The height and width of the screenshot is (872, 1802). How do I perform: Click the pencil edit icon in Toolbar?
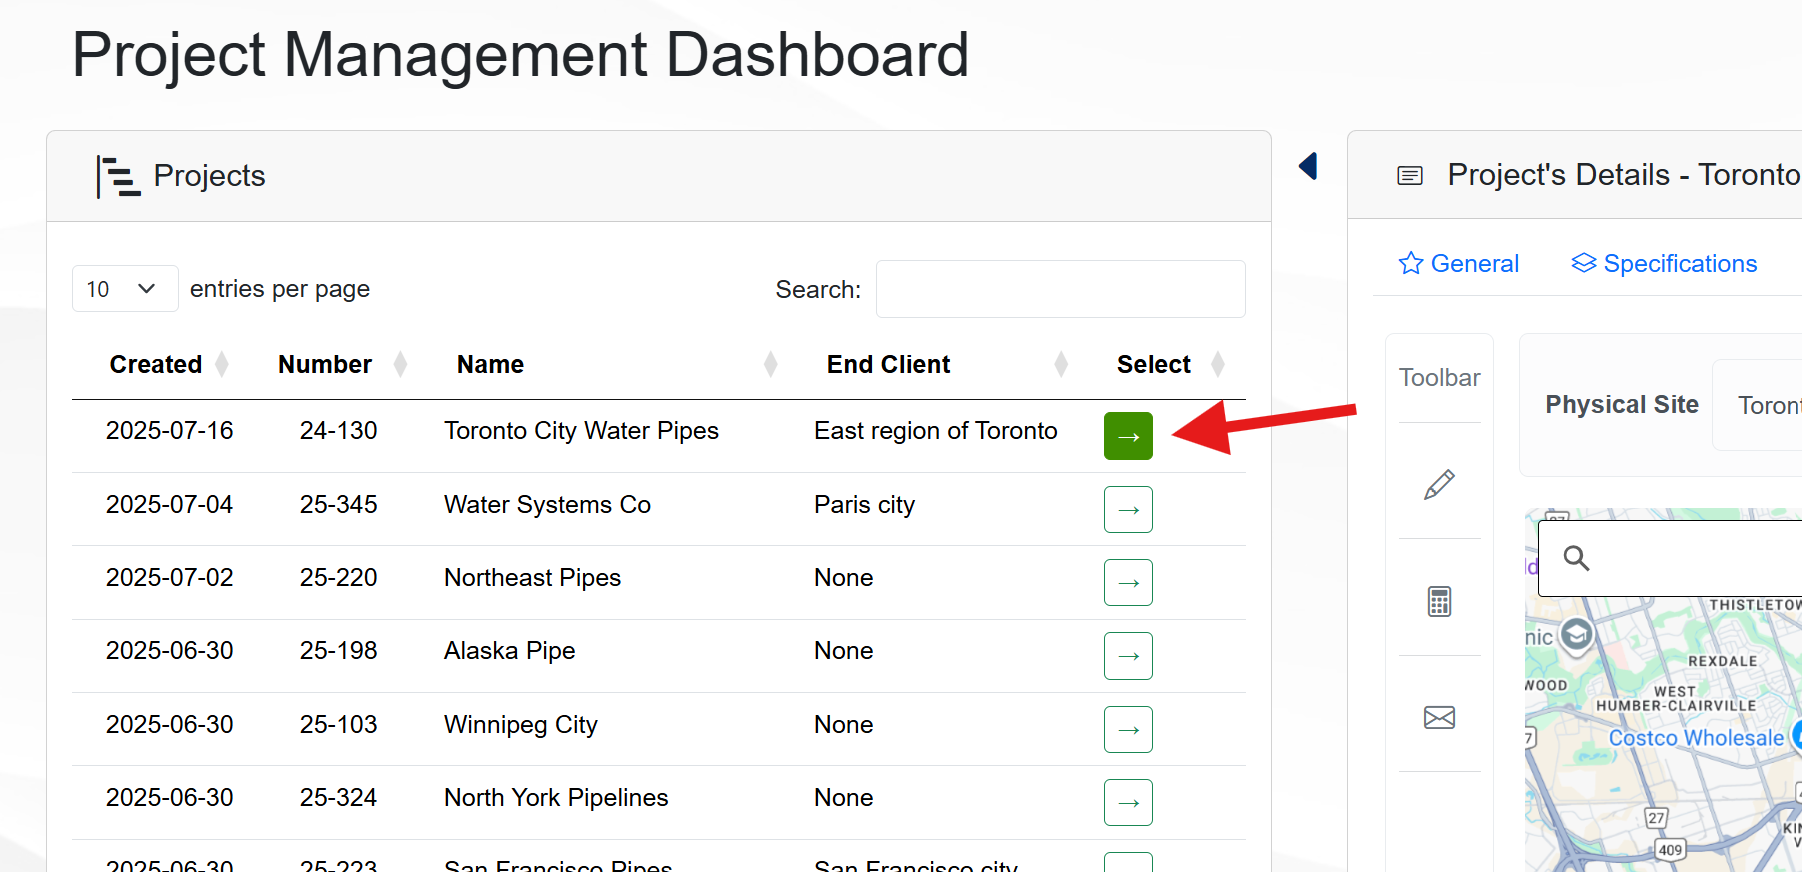[x=1439, y=485]
